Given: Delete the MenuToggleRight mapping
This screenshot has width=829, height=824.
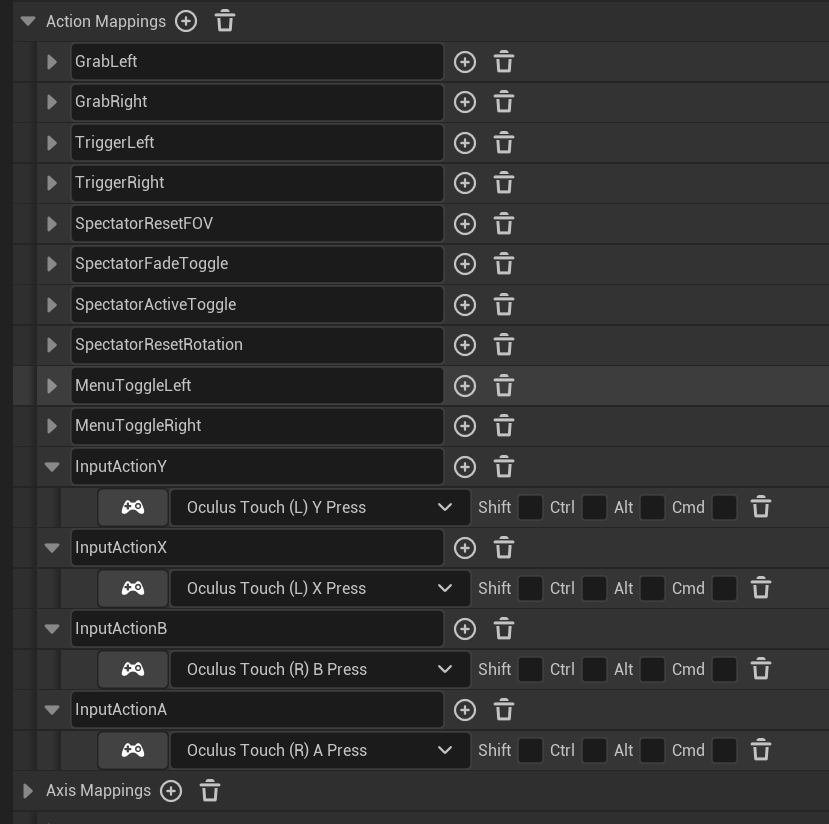Looking at the screenshot, I should pyautogui.click(x=504, y=426).
